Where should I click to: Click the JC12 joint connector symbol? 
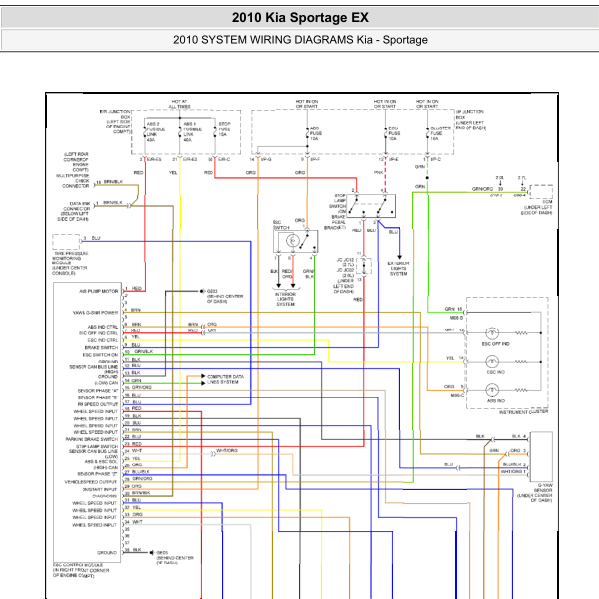point(364,266)
